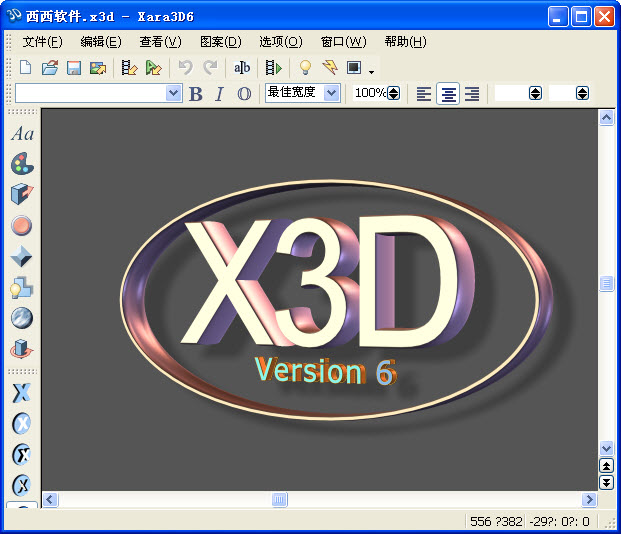Screen dimensions: 621x534
Task: Open the color options palette tool
Action: 21,164
